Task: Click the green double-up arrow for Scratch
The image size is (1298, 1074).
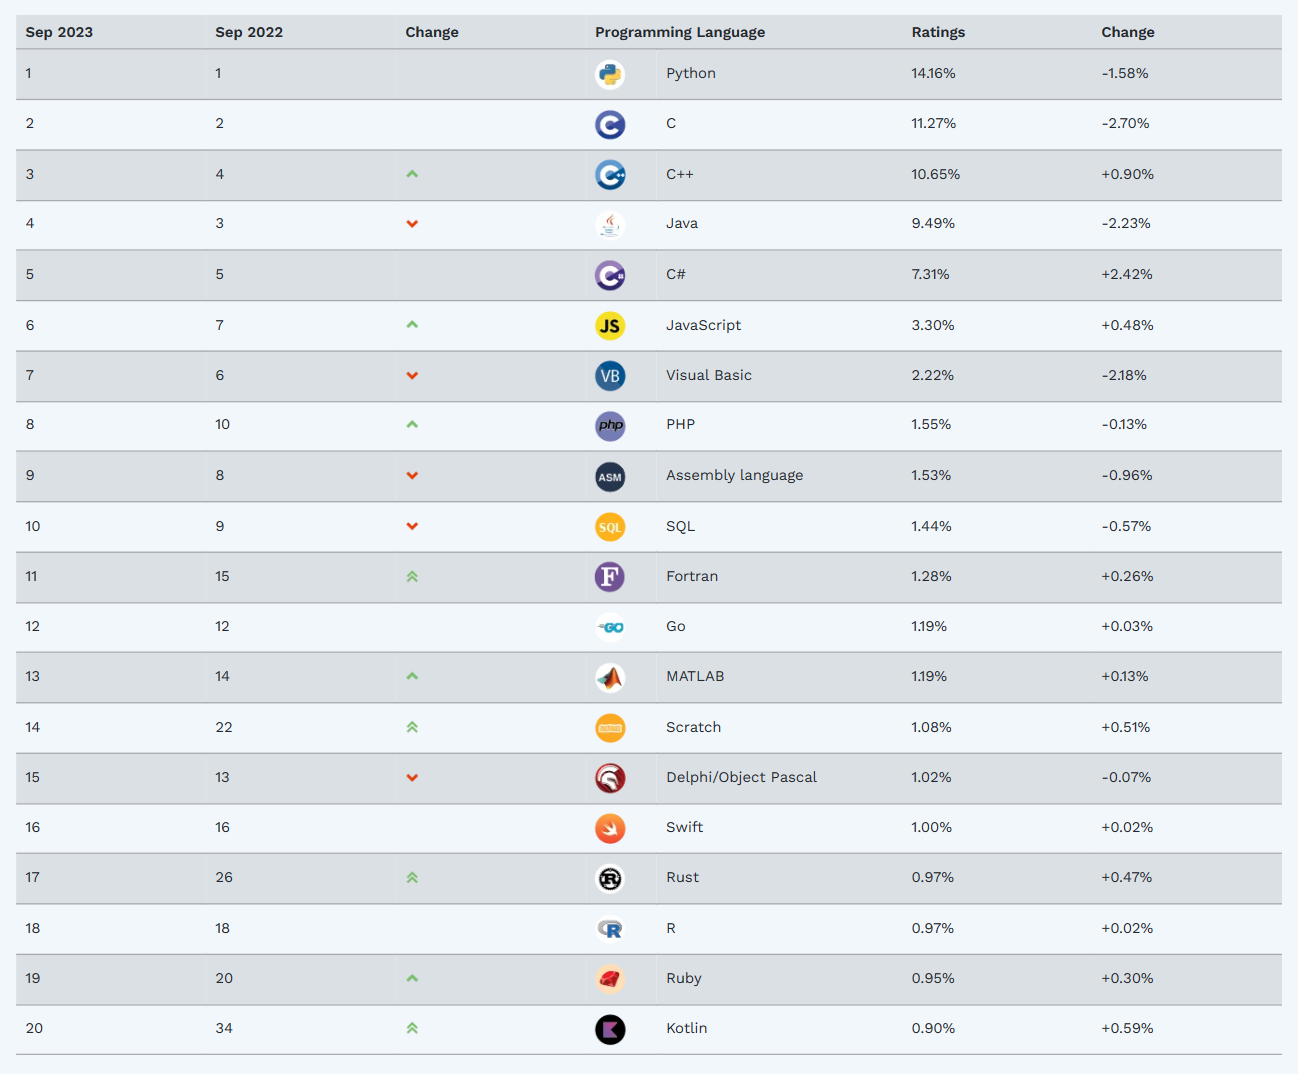Action: (412, 727)
